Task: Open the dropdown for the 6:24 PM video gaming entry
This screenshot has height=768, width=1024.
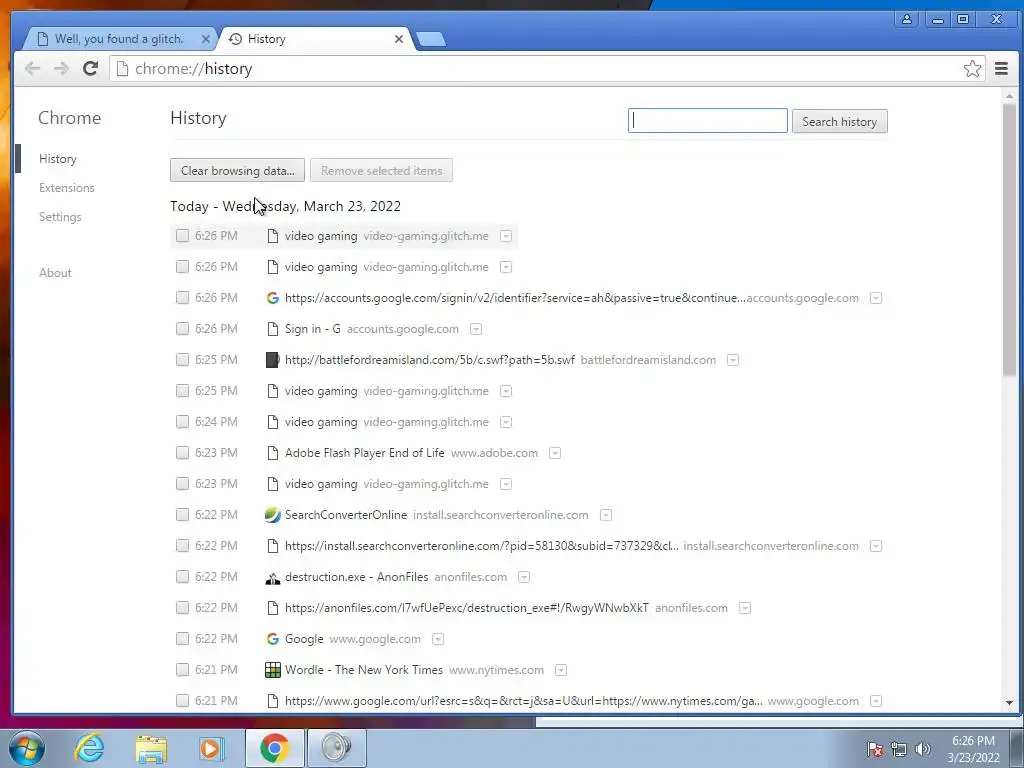Action: point(505,423)
